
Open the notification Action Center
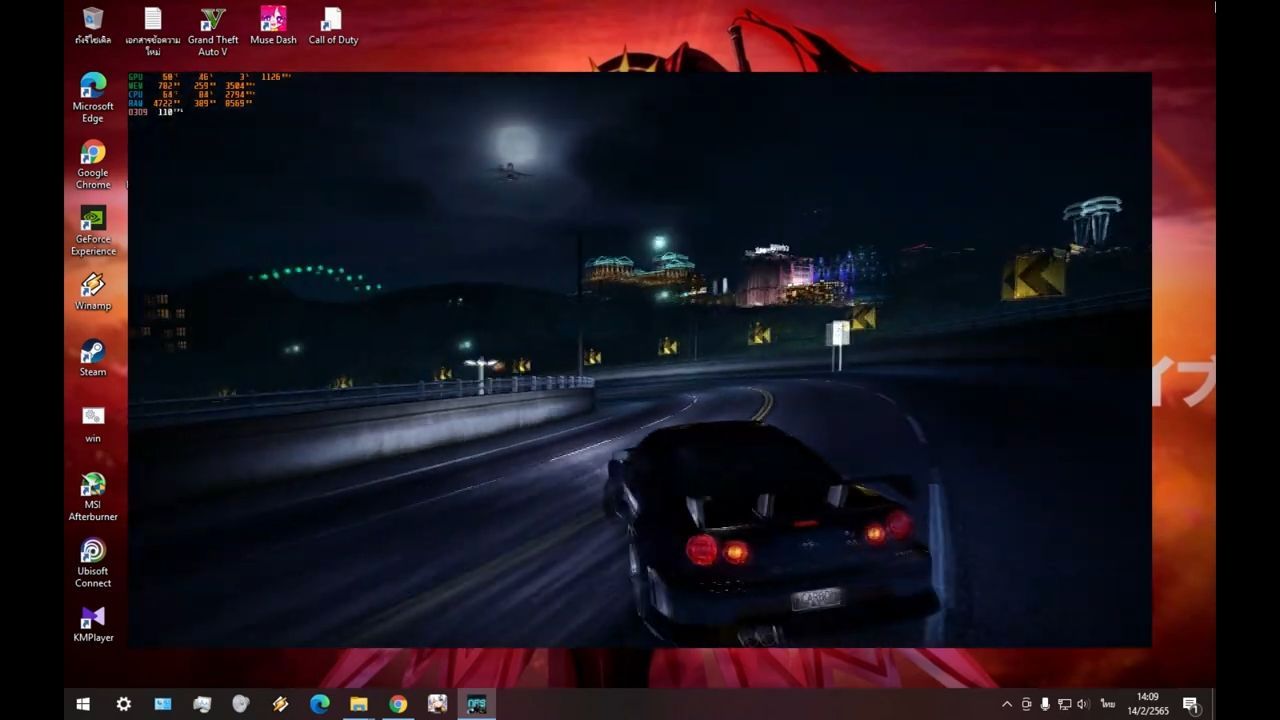(x=1190, y=704)
